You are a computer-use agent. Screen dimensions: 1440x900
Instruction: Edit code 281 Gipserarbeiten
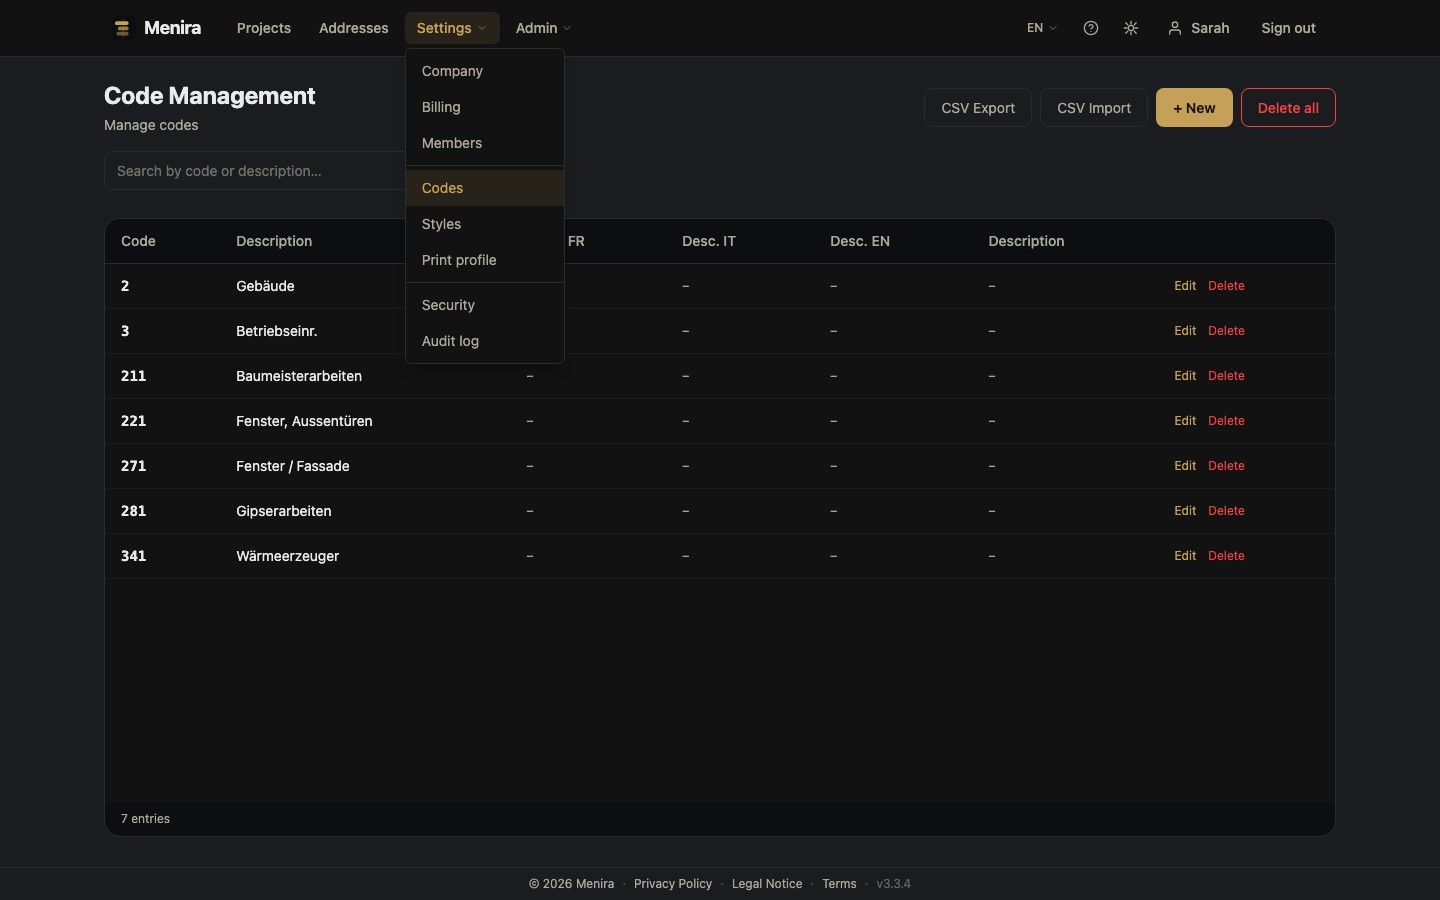tap(1185, 511)
